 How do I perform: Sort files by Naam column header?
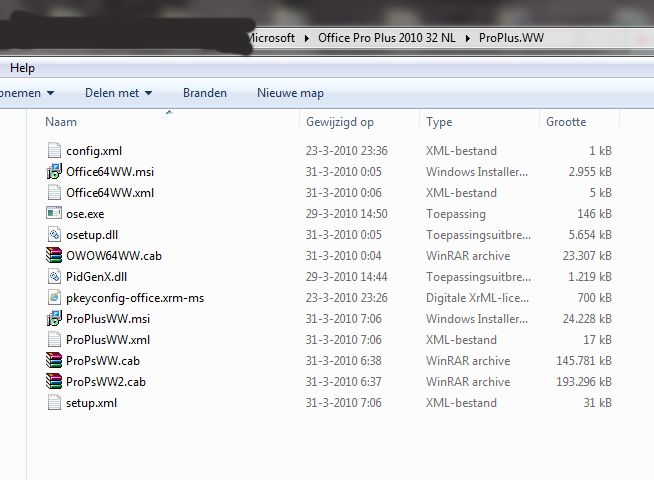(62, 122)
